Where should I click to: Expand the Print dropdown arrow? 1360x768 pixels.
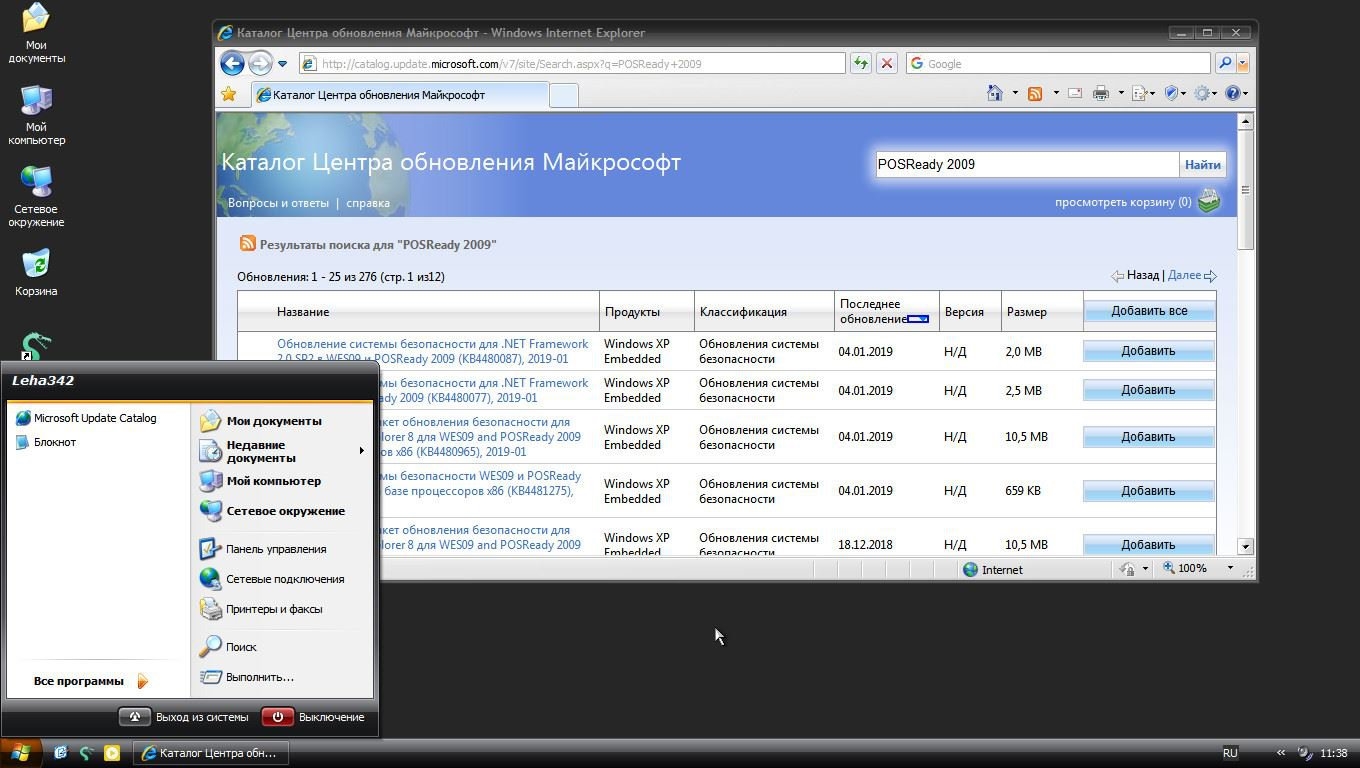tap(1121, 93)
